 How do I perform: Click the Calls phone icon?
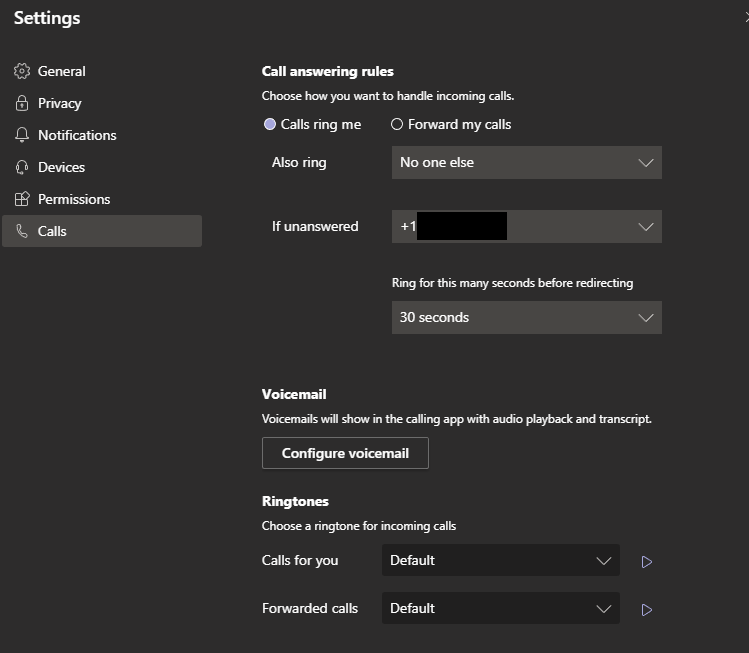(x=22, y=231)
